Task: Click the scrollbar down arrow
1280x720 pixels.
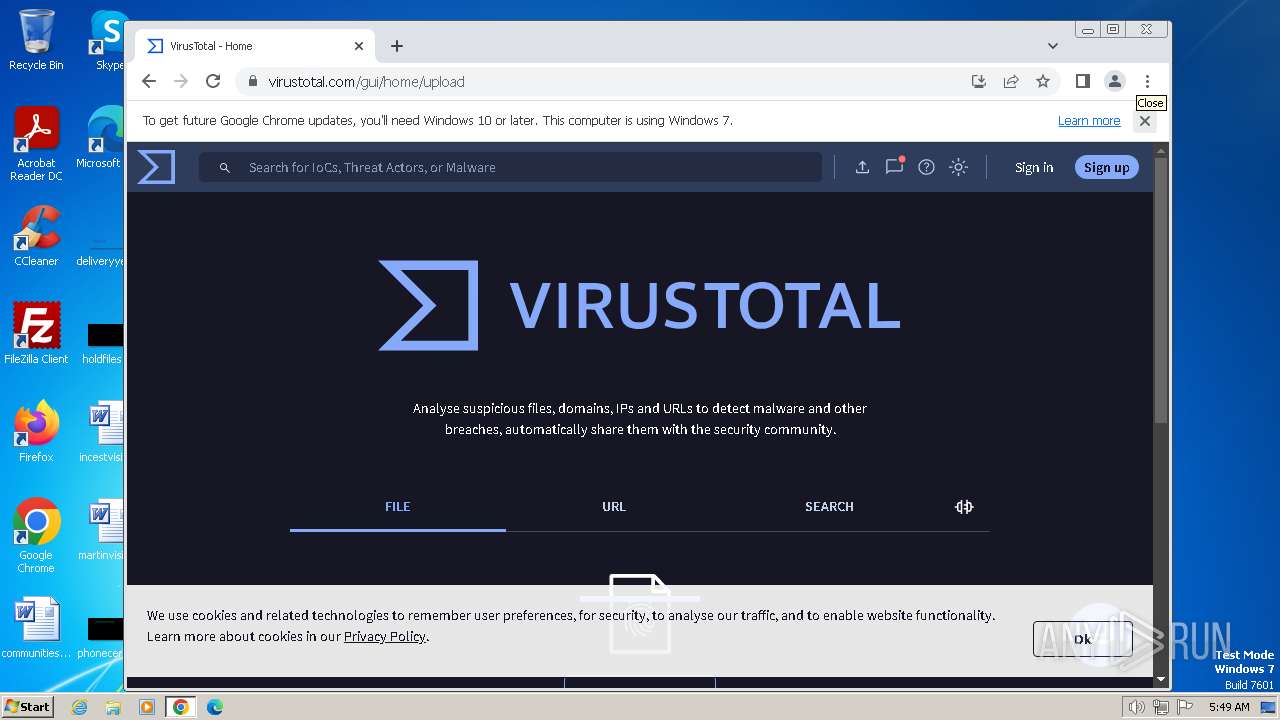Action: tap(1161, 679)
